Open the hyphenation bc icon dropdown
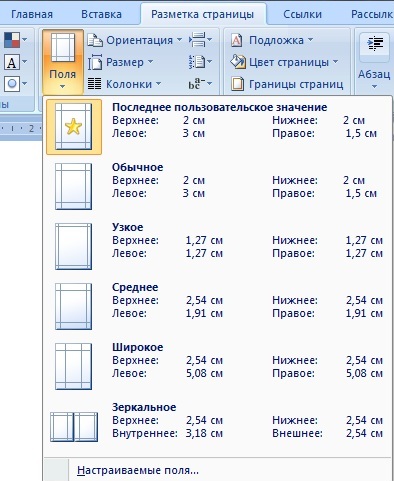The width and height of the screenshot is (394, 481). 200,84
